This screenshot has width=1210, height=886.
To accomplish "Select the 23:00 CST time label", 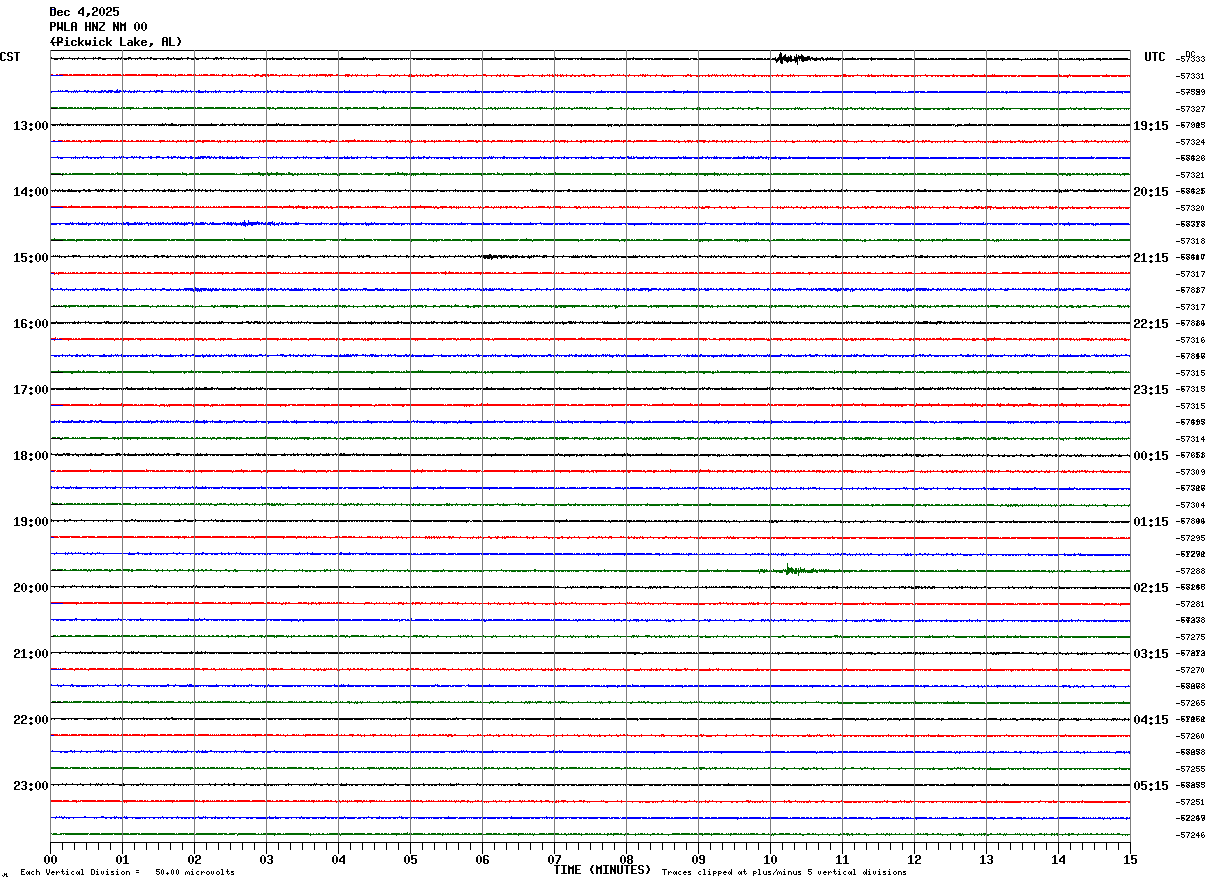I will pyautogui.click(x=30, y=786).
